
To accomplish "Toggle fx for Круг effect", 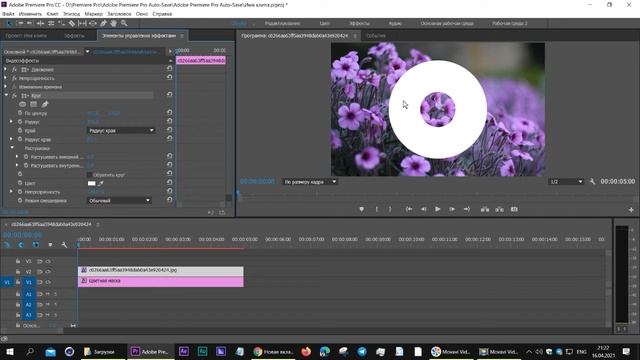I will 14,96.
